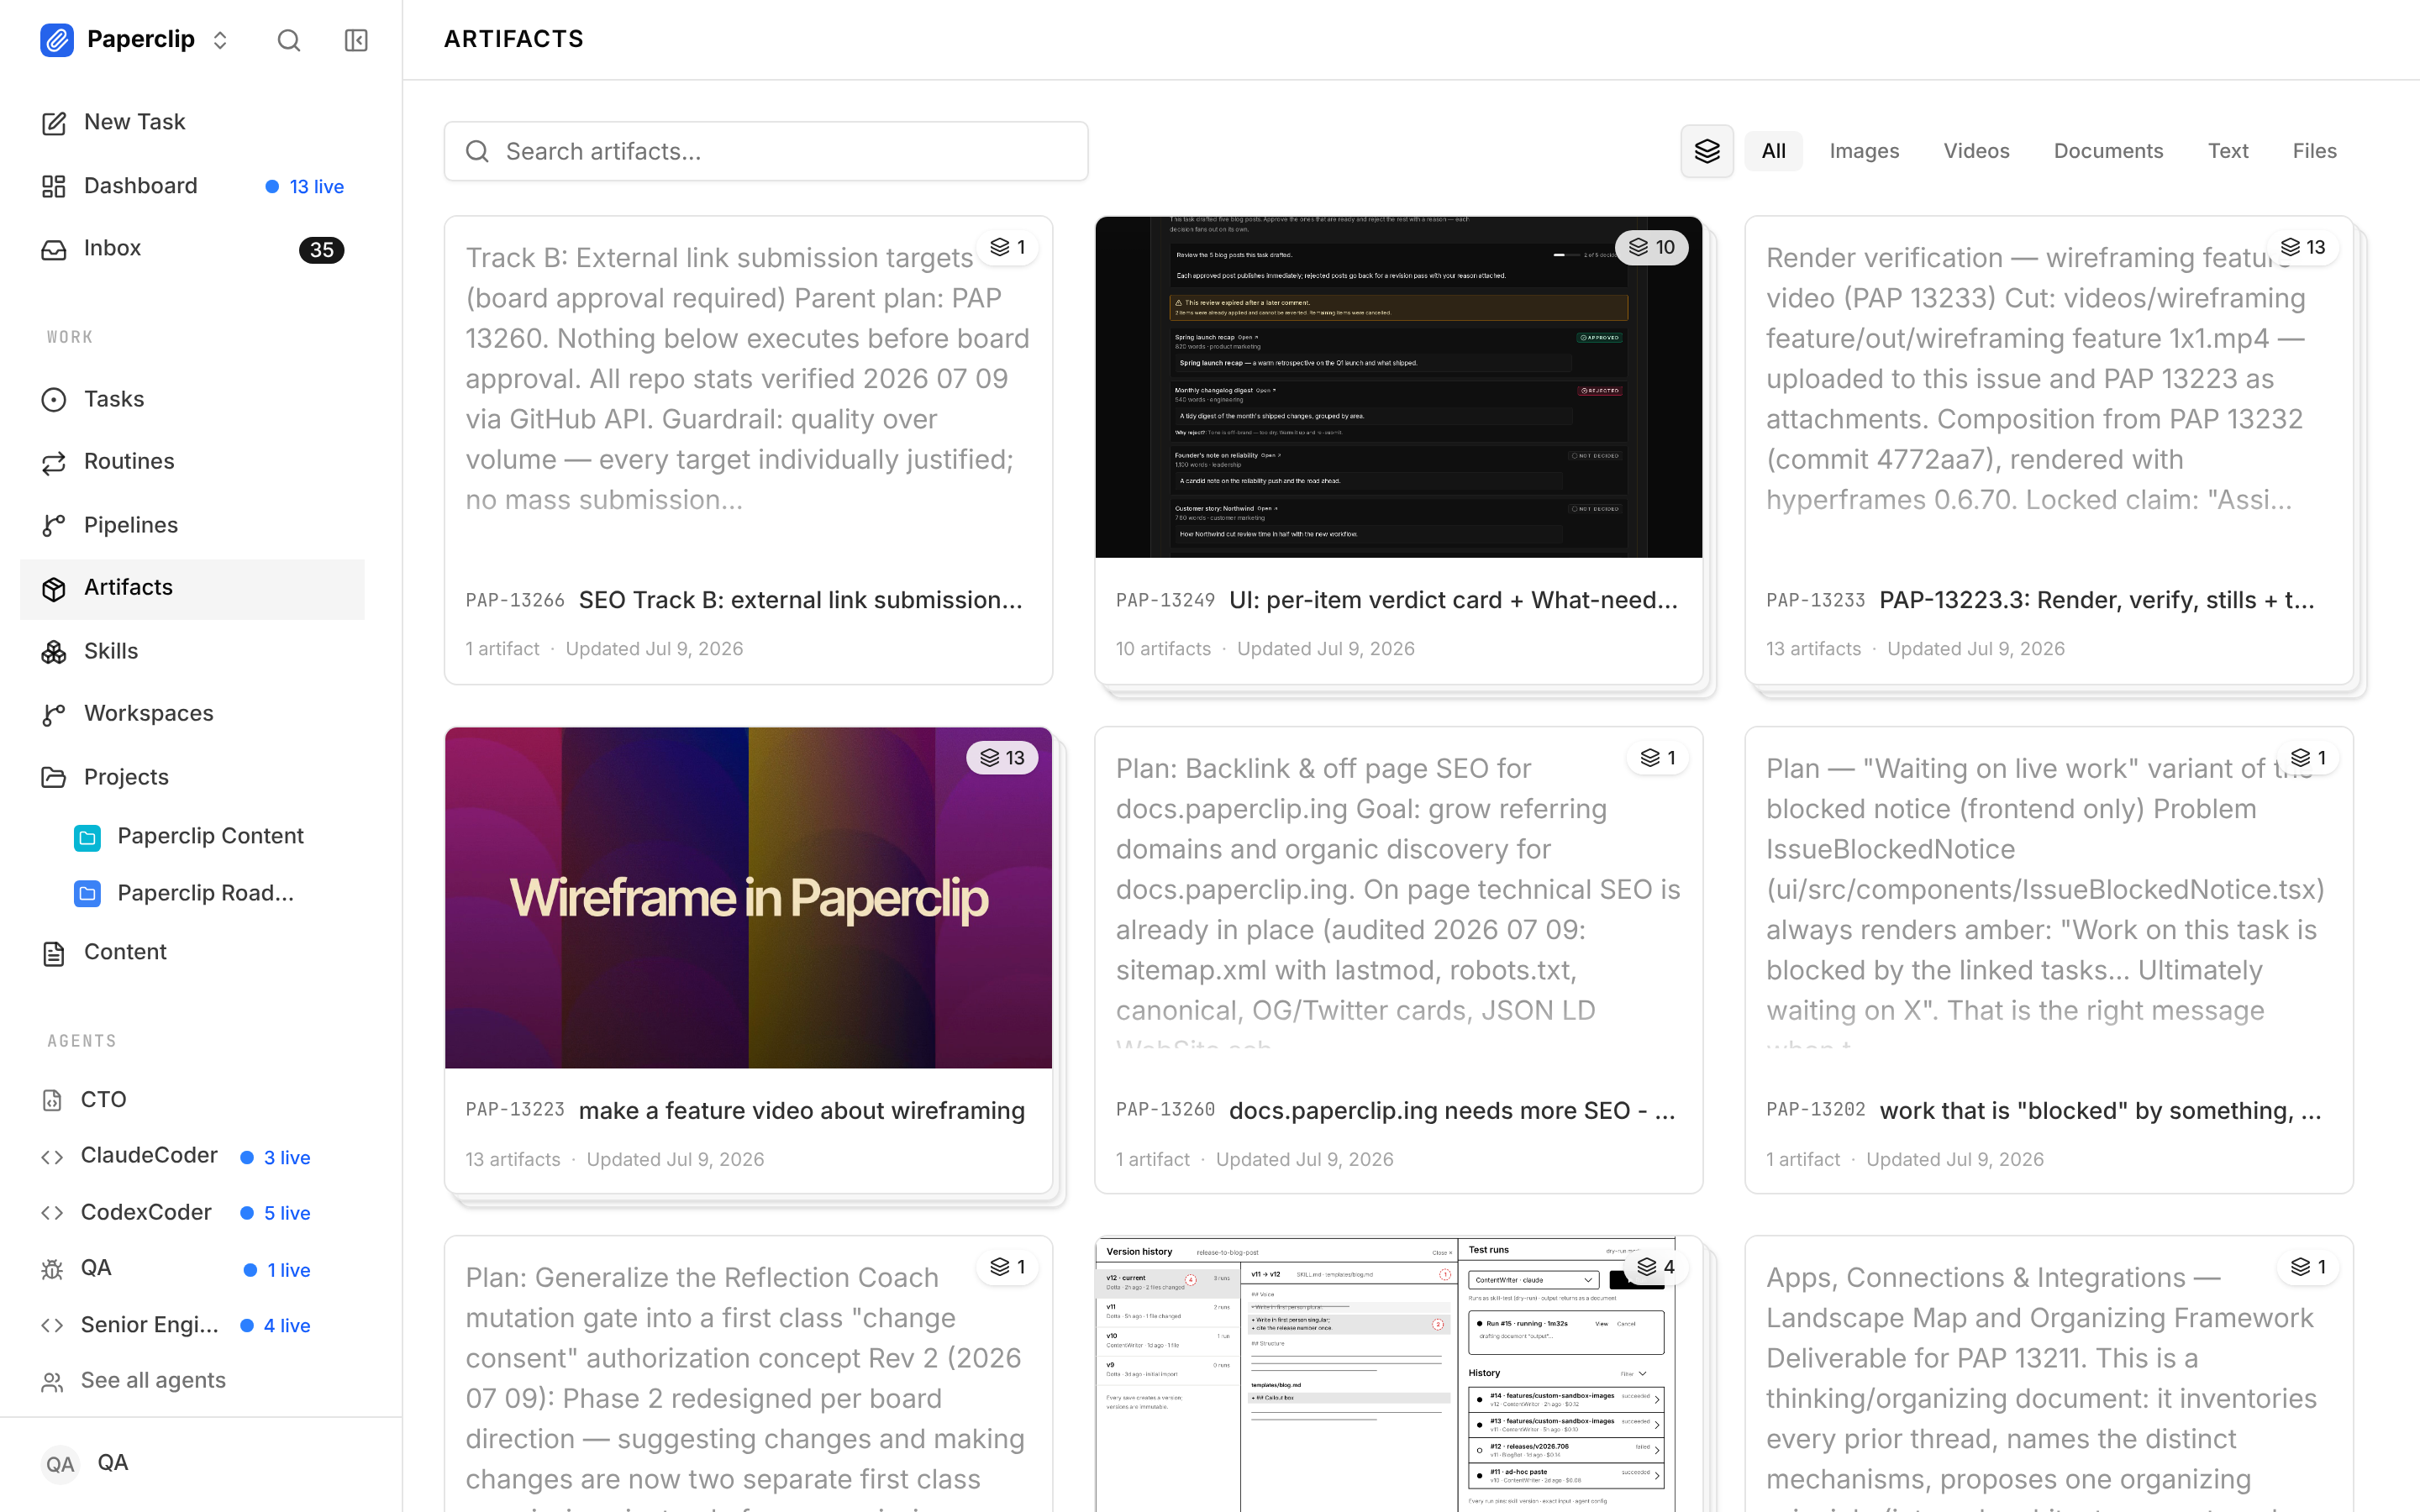Viewport: 2420px width, 1512px height.
Task: Open the QA bug icon in Agents
Action: click(53, 1269)
